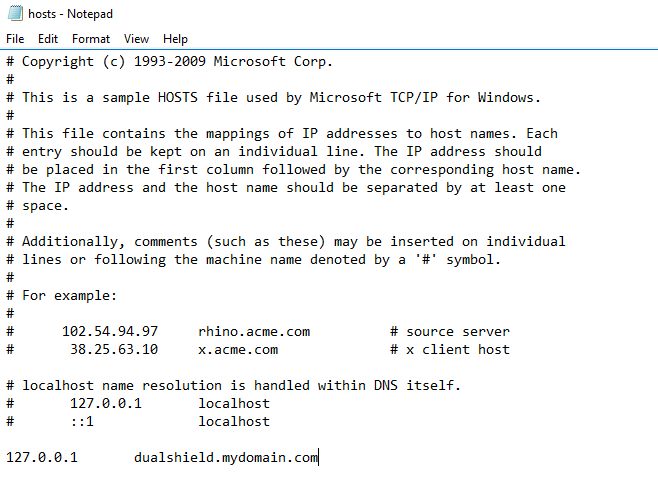Screen dimensions: 658x500
Task: Click the "# x client host" comment
Action: (450, 350)
